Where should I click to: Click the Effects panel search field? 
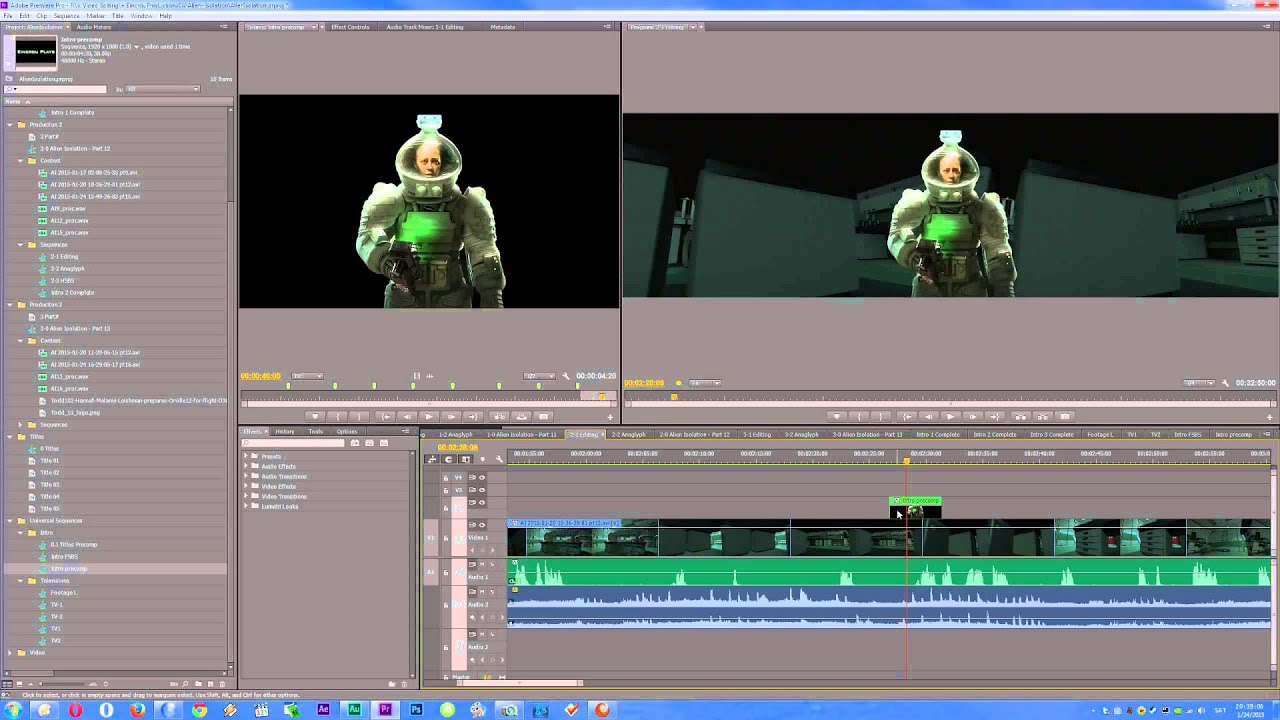(x=295, y=443)
